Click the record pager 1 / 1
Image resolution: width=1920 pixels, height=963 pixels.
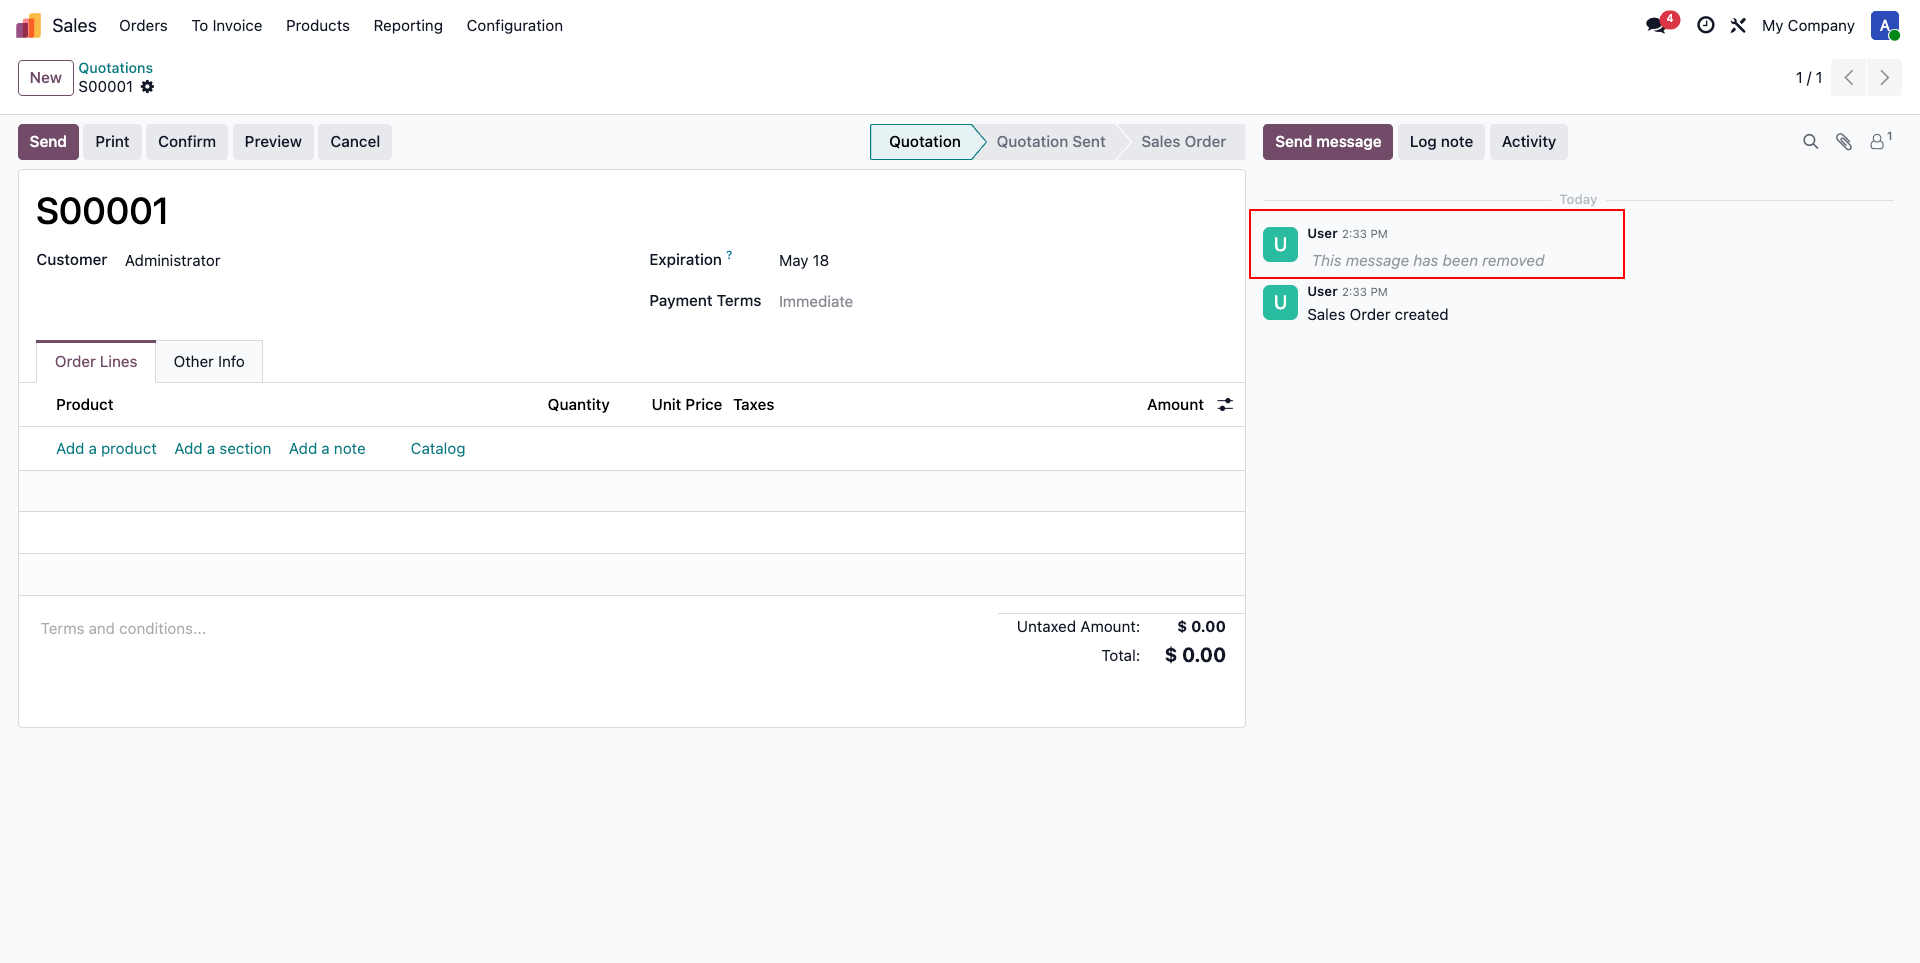1809,78
